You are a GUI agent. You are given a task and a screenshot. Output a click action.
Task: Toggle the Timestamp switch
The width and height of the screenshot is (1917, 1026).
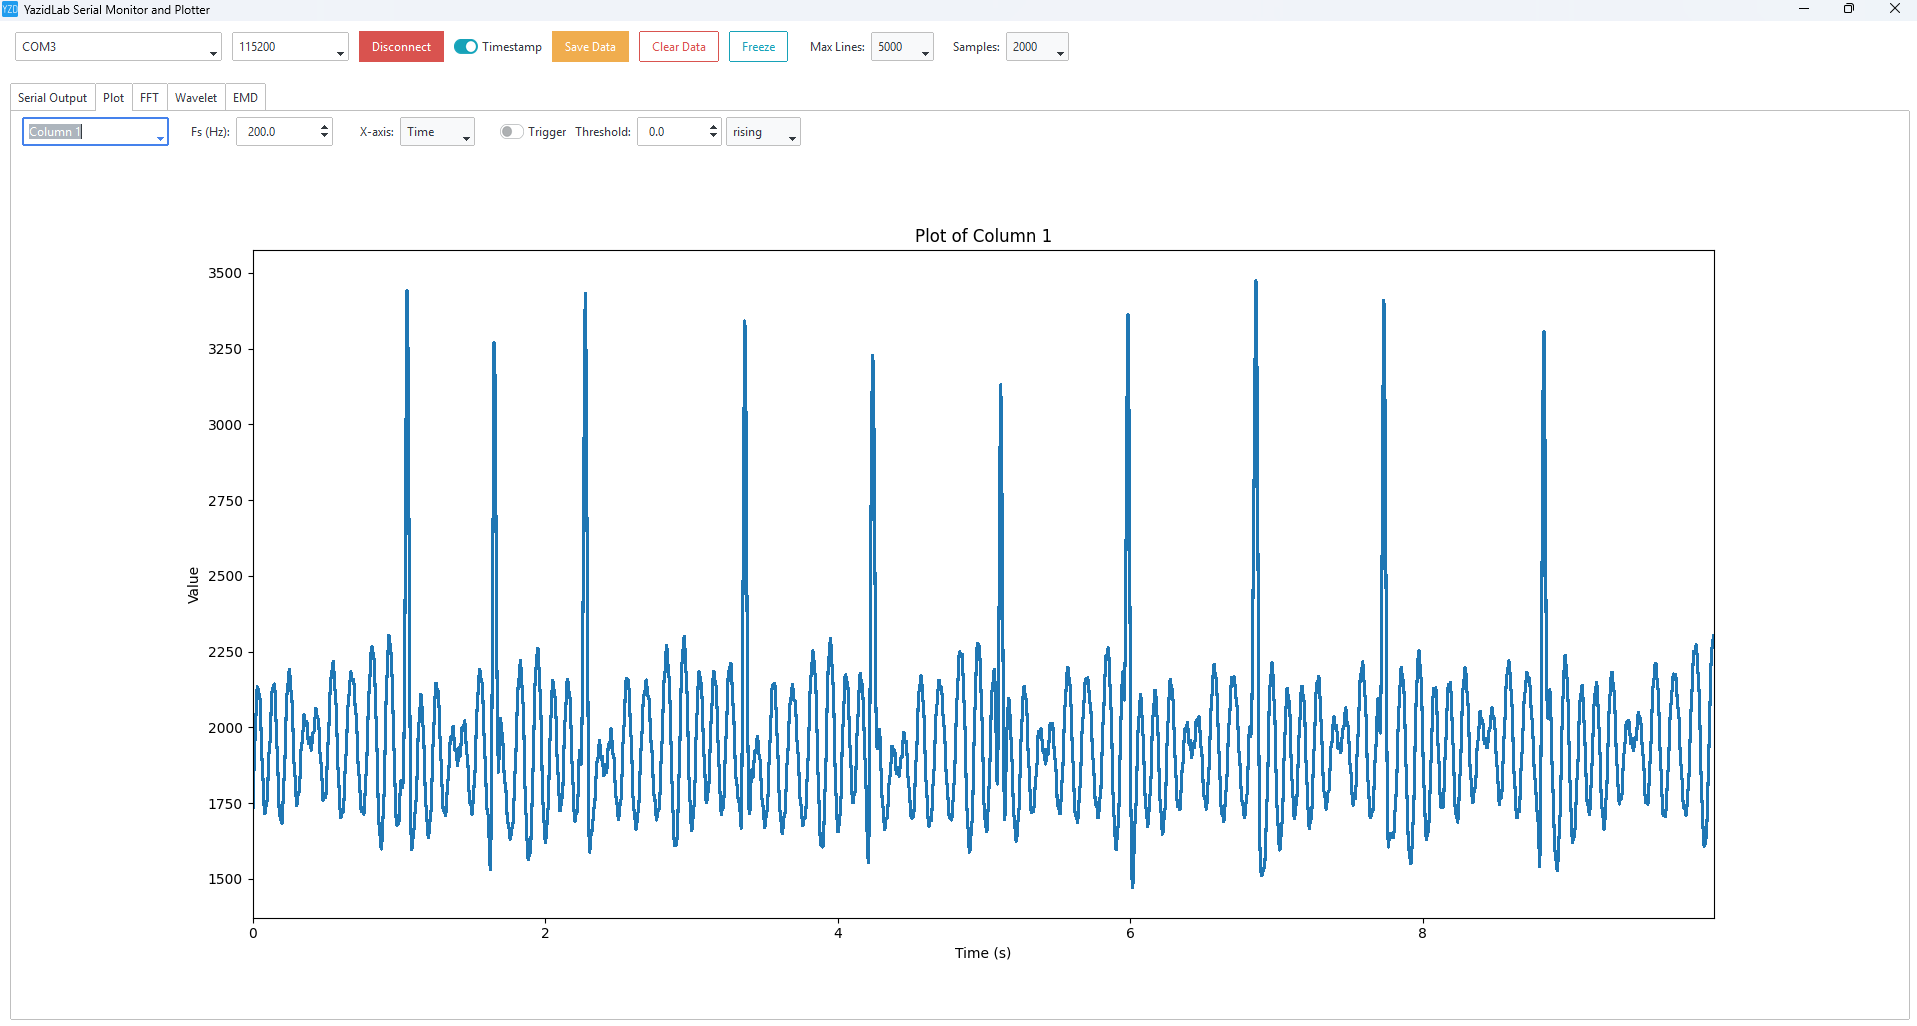click(x=466, y=47)
